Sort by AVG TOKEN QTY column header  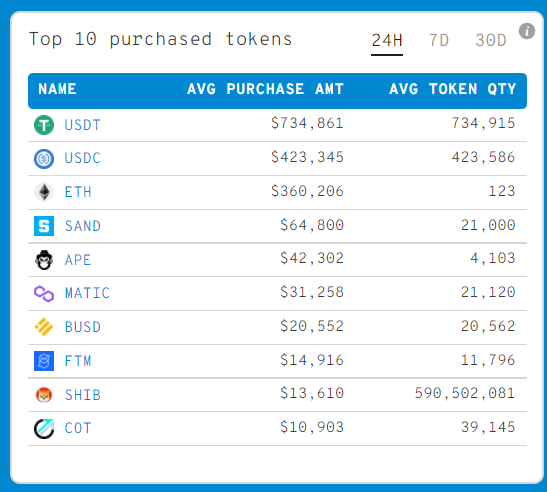click(x=452, y=89)
